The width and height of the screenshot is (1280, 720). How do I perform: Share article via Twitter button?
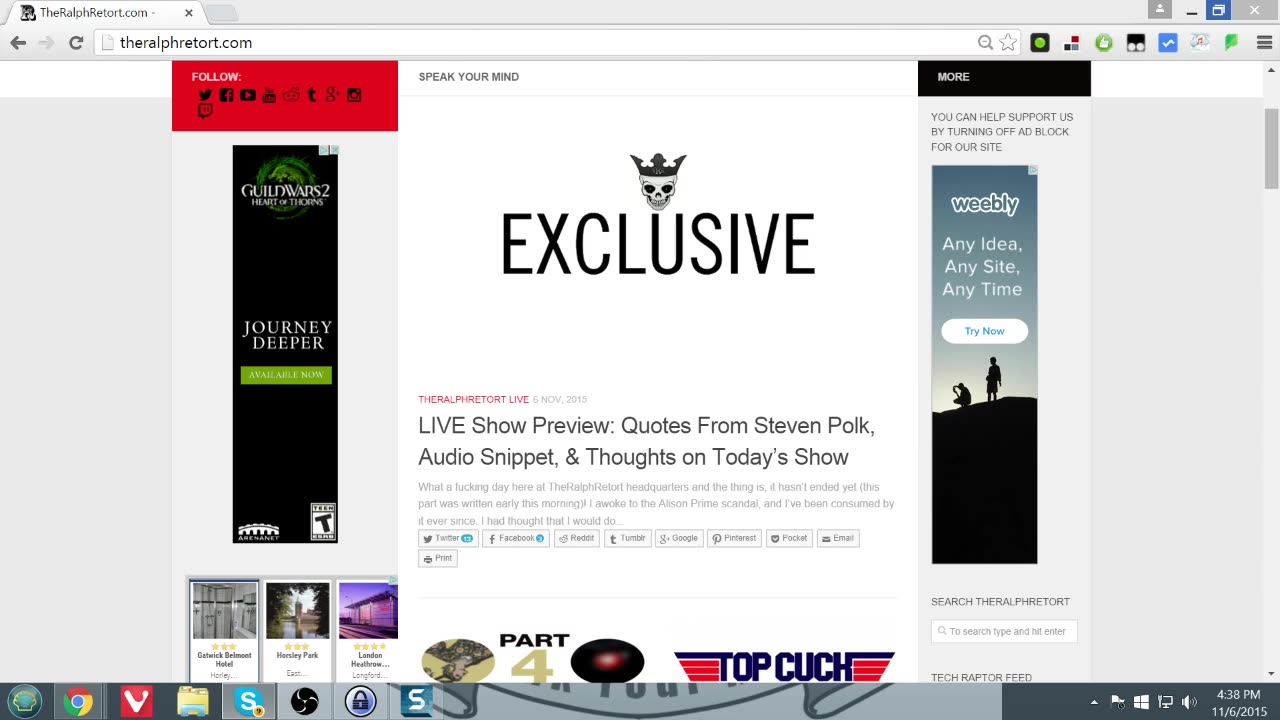448,538
